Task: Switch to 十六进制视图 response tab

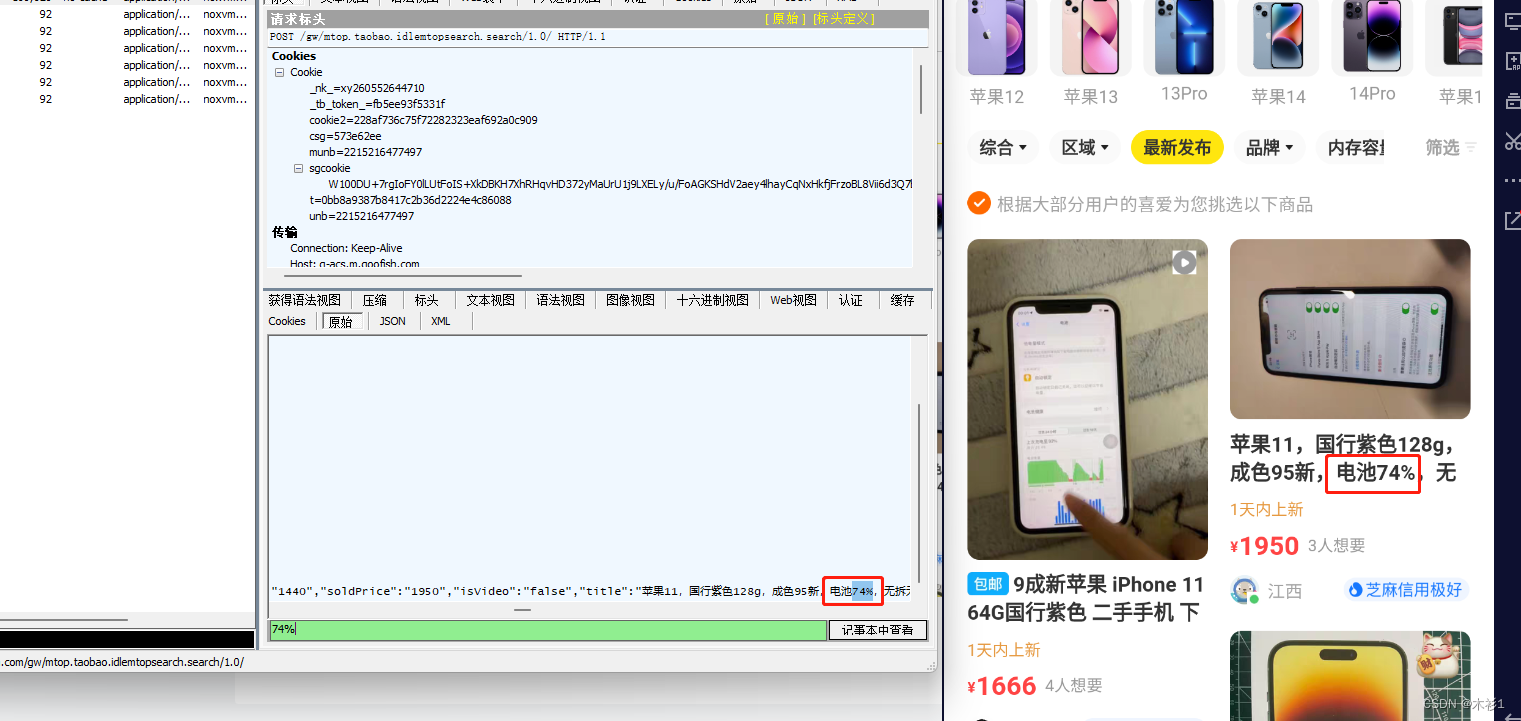Action: click(x=712, y=300)
